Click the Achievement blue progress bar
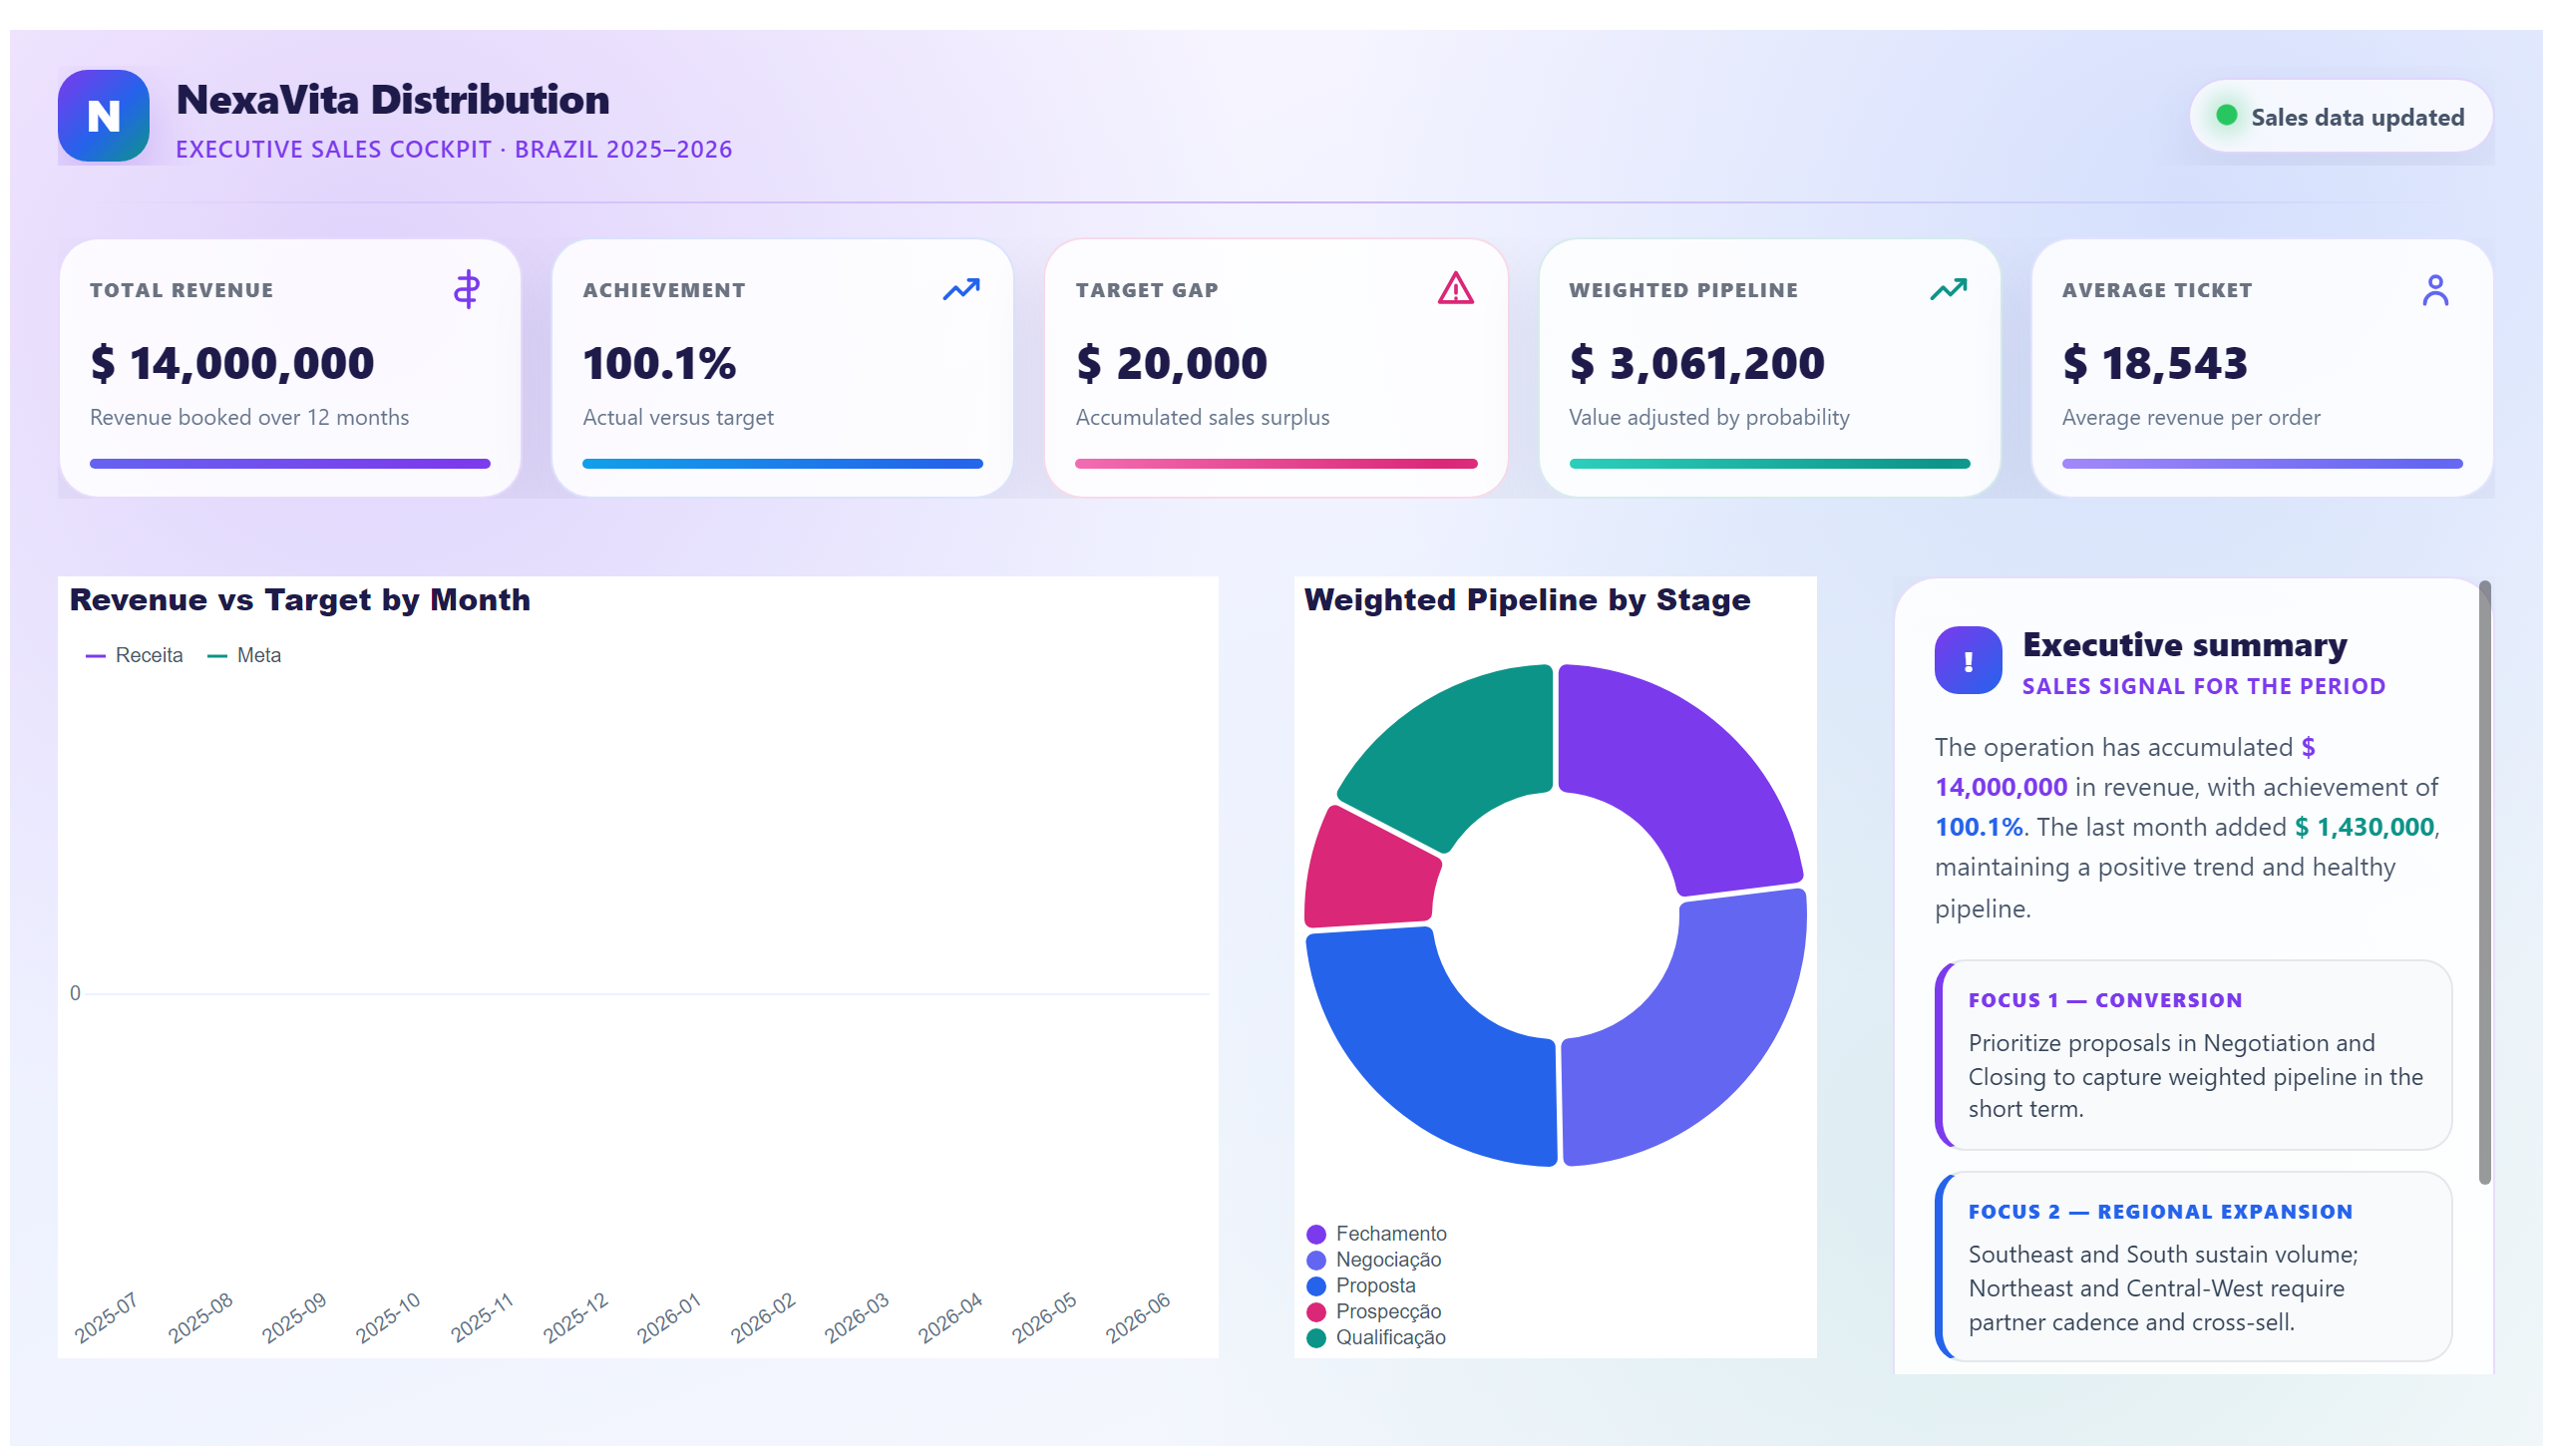2553x1456 pixels. 782,464
